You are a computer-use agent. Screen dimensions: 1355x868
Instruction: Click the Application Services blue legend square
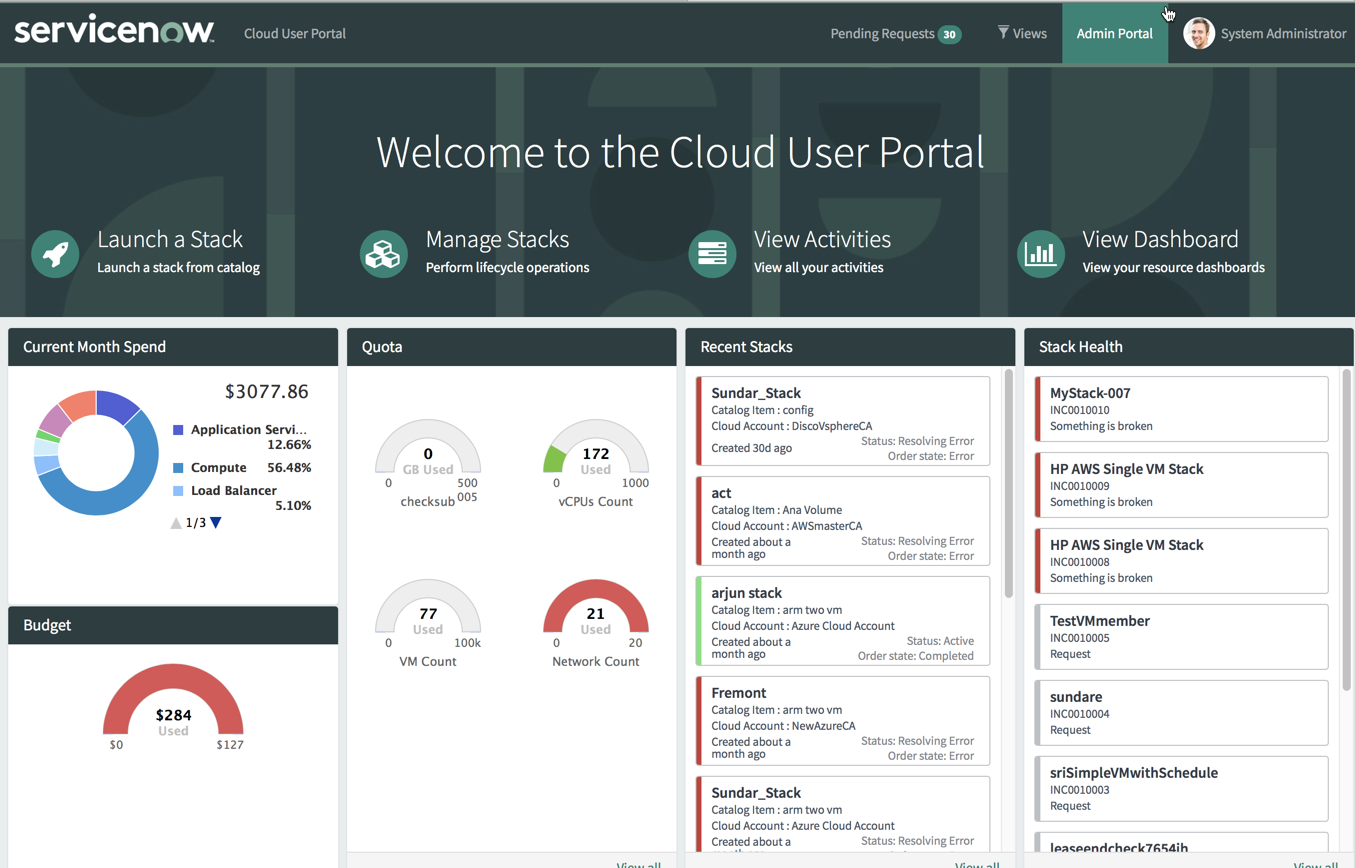[178, 430]
